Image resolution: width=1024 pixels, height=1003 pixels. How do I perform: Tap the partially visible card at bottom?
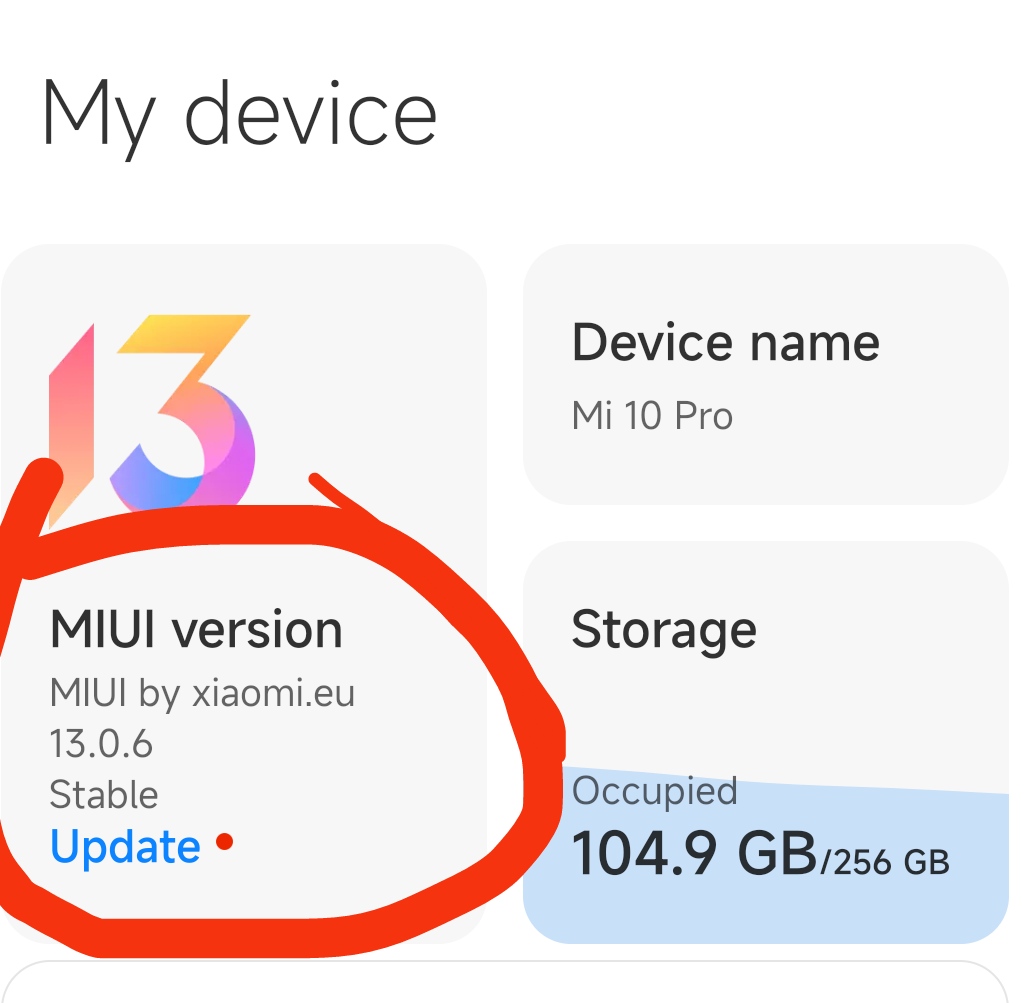(x=504, y=982)
